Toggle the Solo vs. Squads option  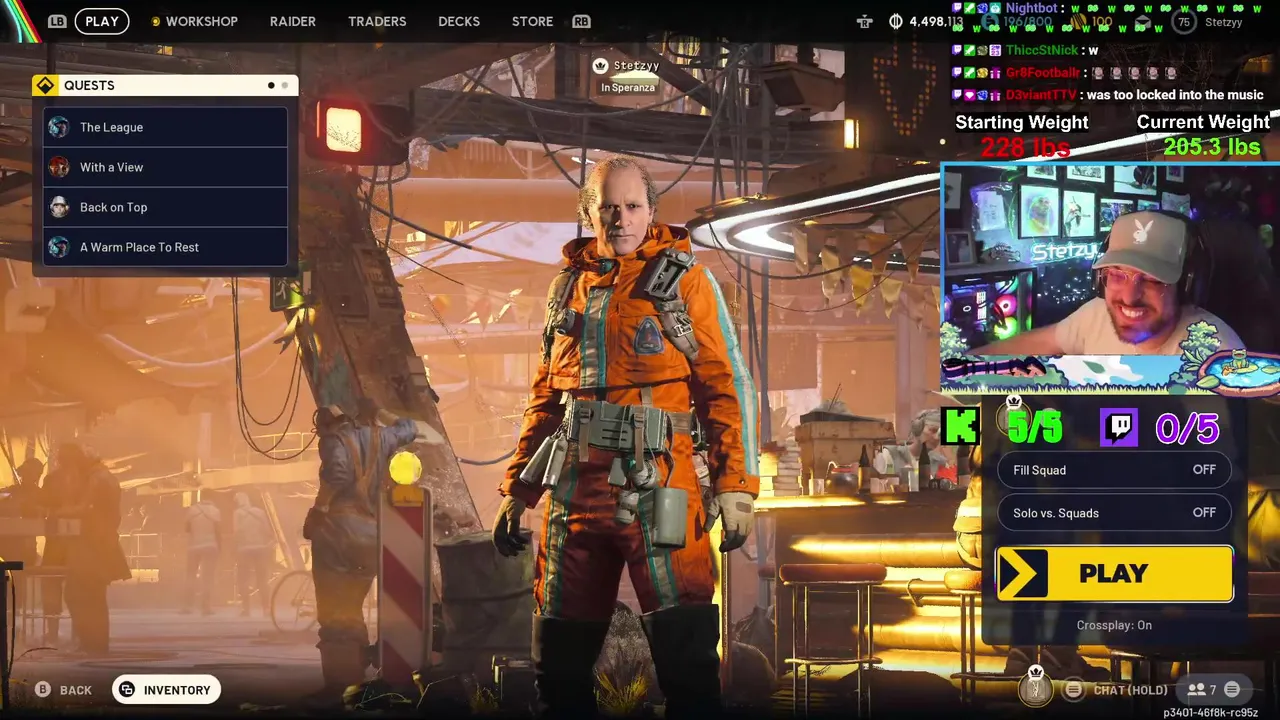point(1114,513)
